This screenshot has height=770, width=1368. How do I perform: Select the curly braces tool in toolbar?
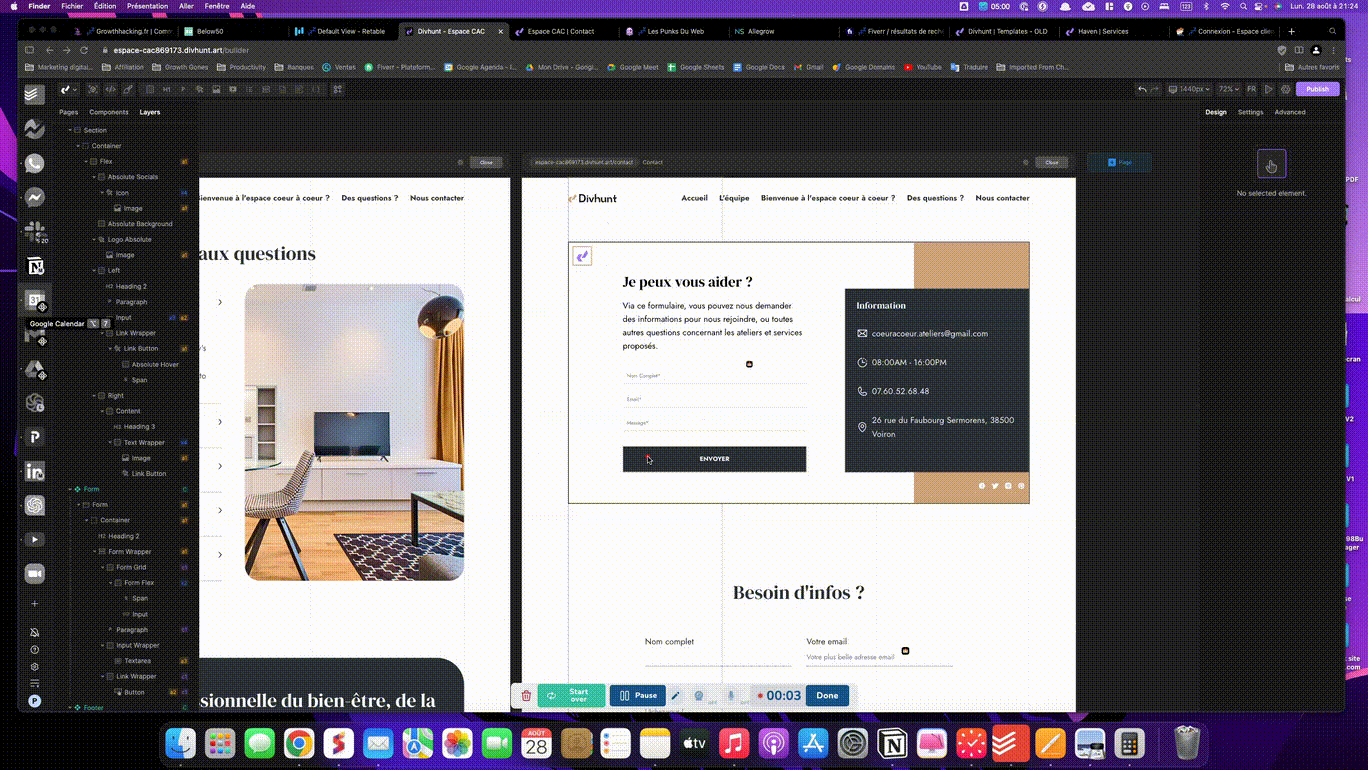(x=316, y=89)
